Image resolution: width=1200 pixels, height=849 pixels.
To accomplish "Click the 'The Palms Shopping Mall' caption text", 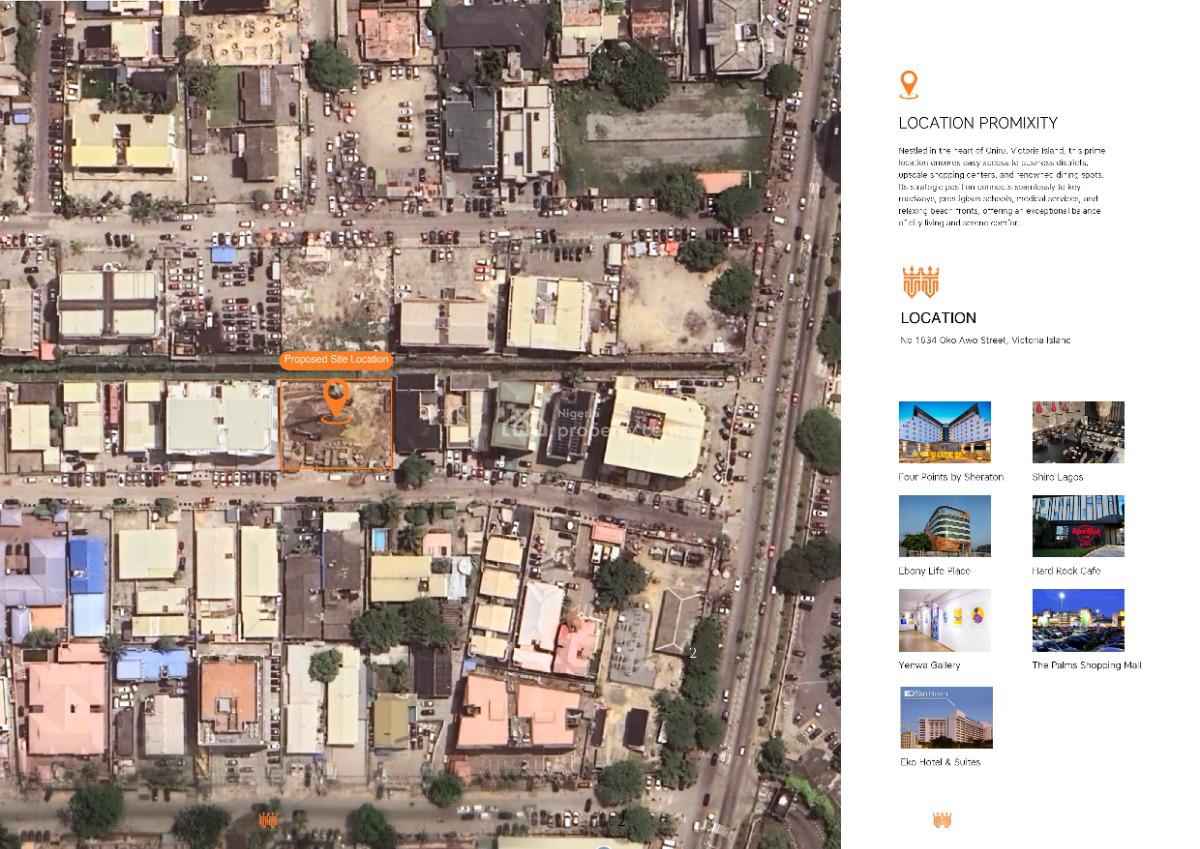I will click(1086, 665).
